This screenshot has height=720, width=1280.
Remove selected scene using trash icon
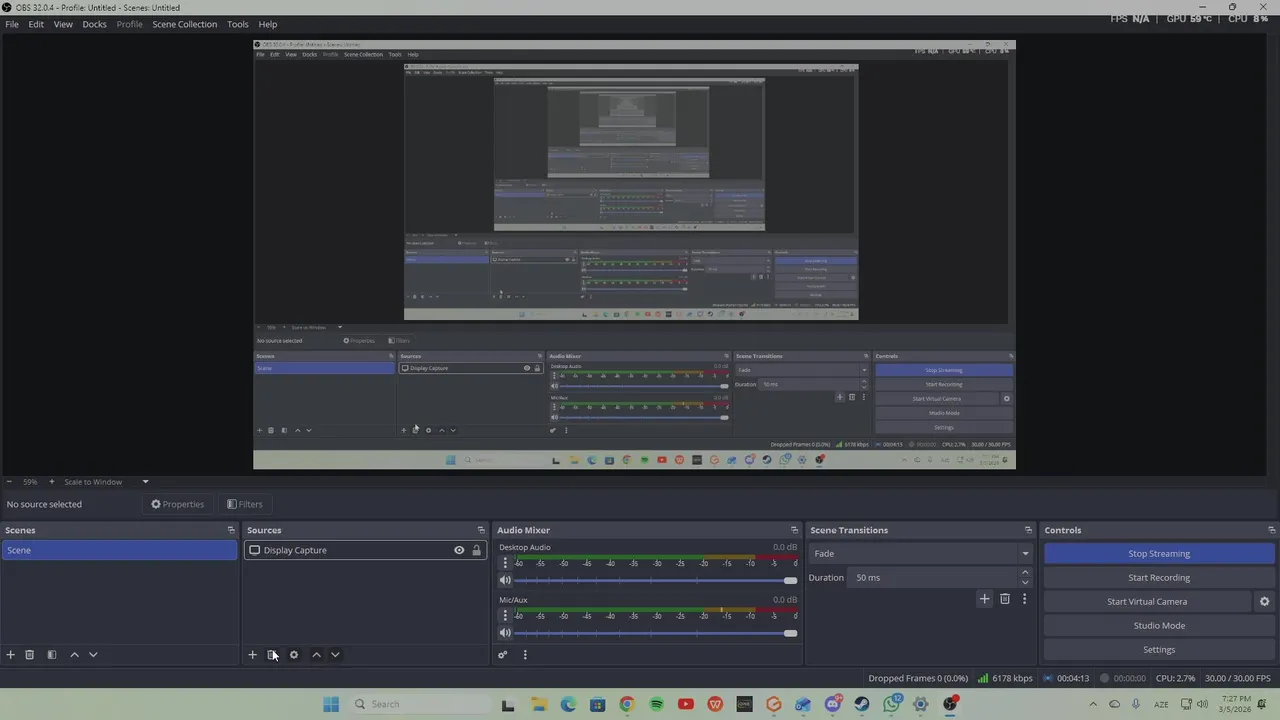(x=30, y=655)
